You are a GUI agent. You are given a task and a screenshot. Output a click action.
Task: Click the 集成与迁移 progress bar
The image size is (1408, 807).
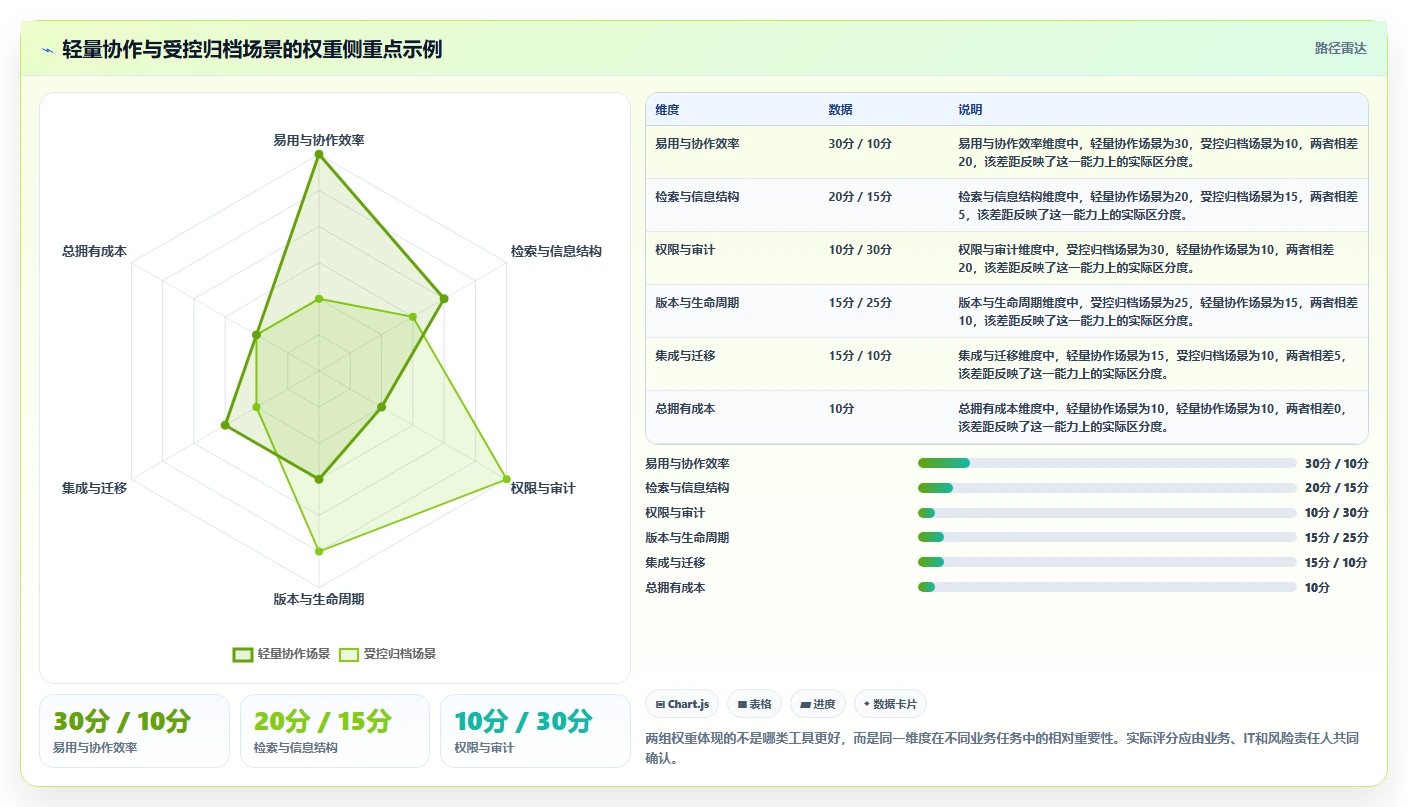tap(1107, 562)
